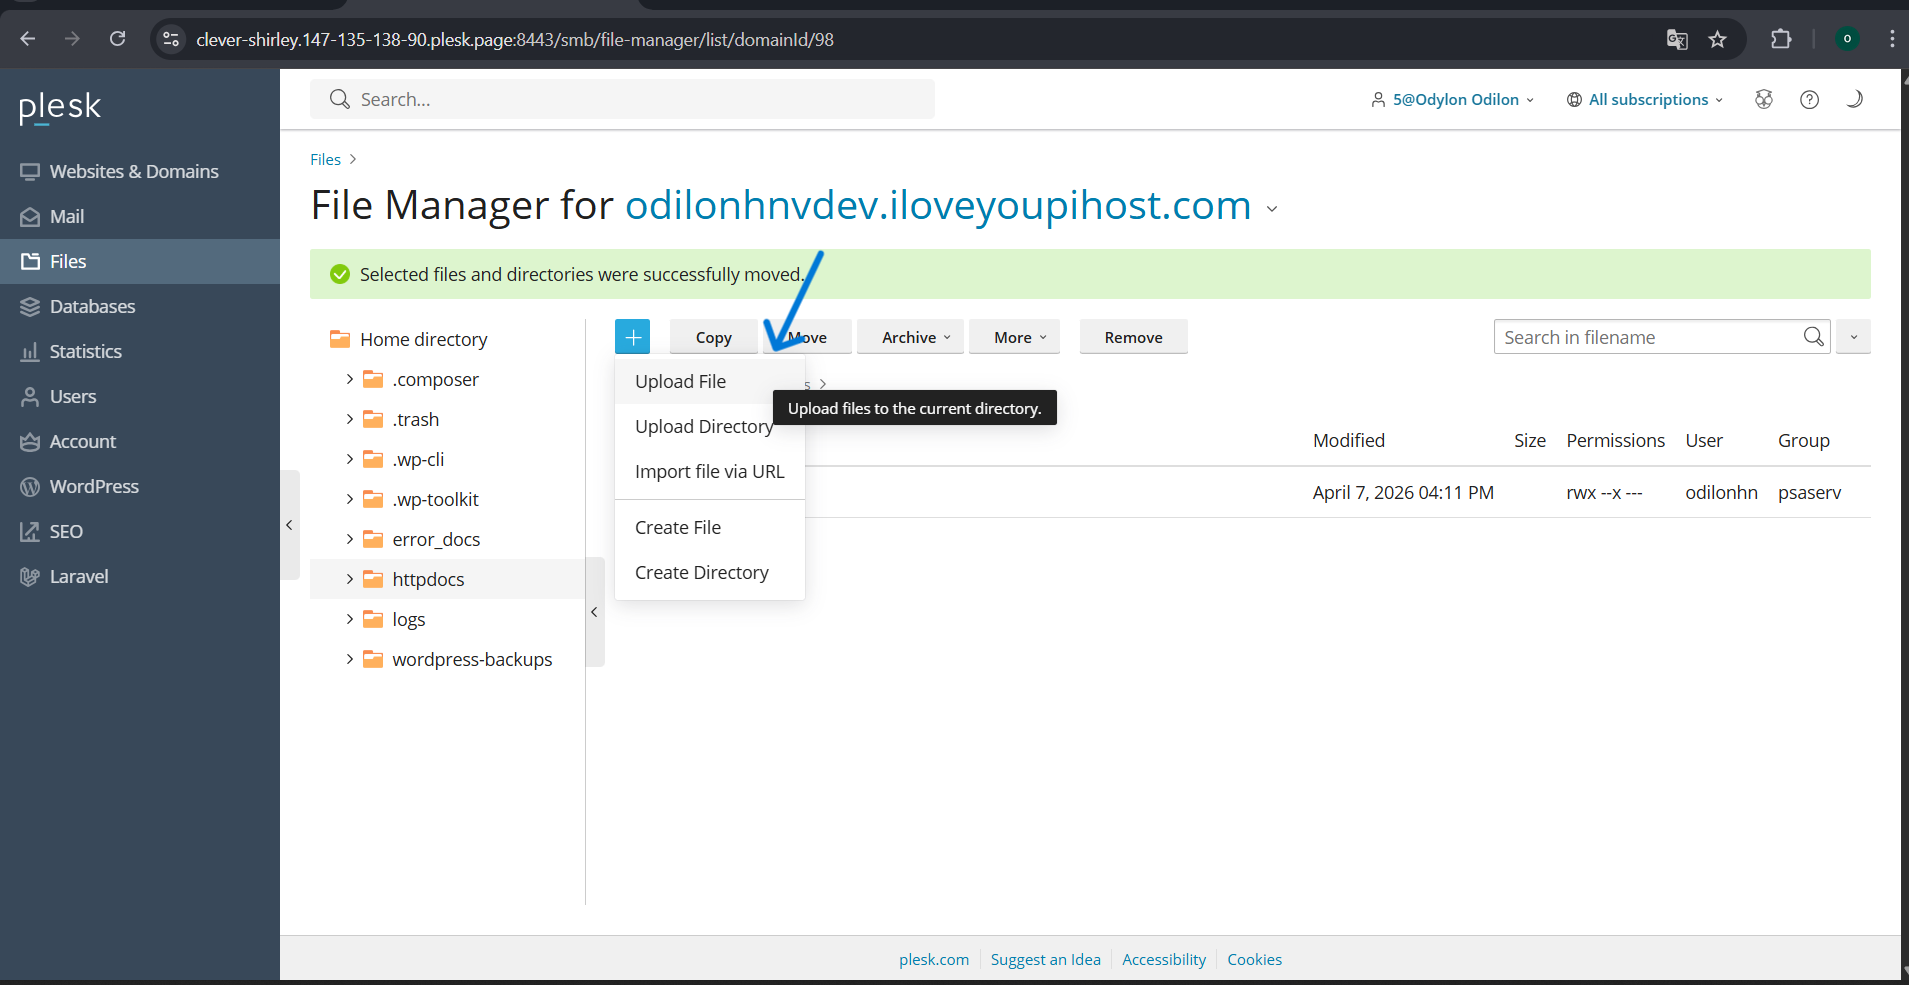Image resolution: width=1909 pixels, height=985 pixels.
Task: Collapse the left sidebar panel
Action: coord(289,525)
